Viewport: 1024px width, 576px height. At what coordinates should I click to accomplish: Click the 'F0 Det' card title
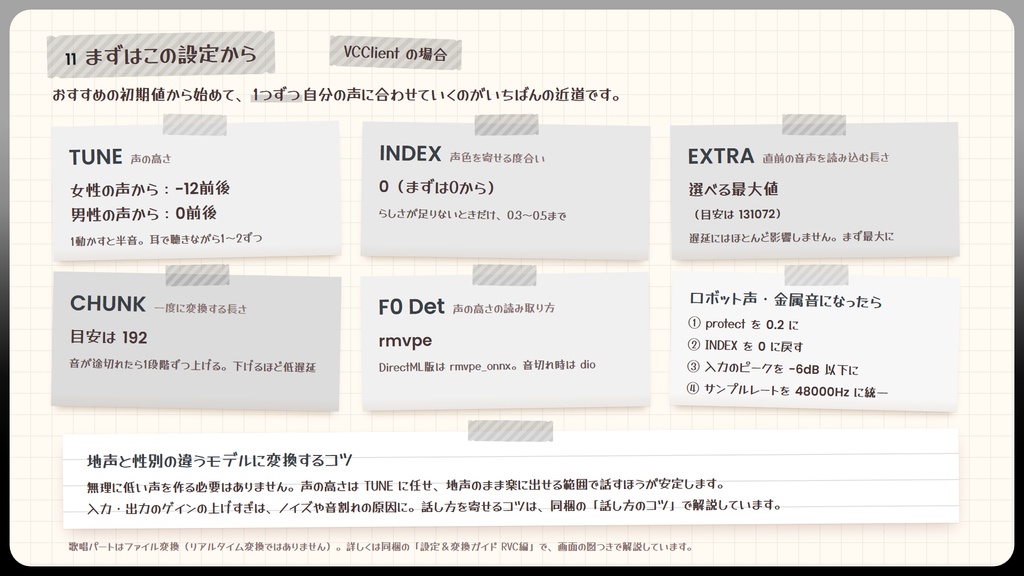[x=411, y=307]
